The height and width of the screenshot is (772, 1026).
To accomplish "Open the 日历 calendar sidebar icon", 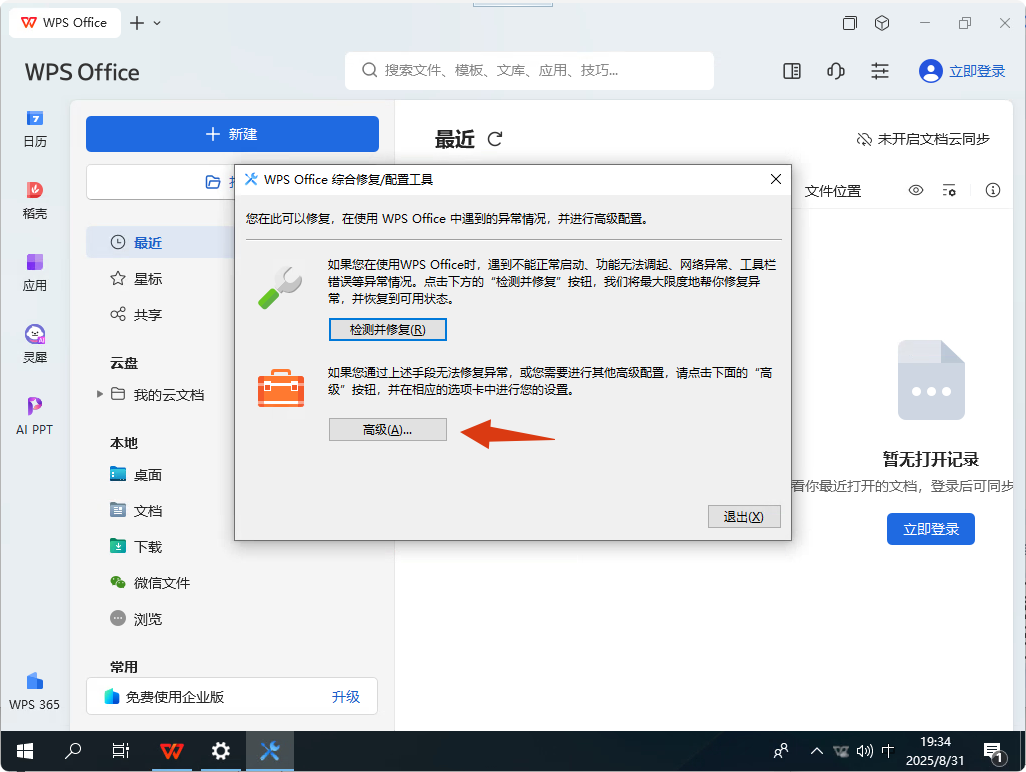I will tap(35, 128).
